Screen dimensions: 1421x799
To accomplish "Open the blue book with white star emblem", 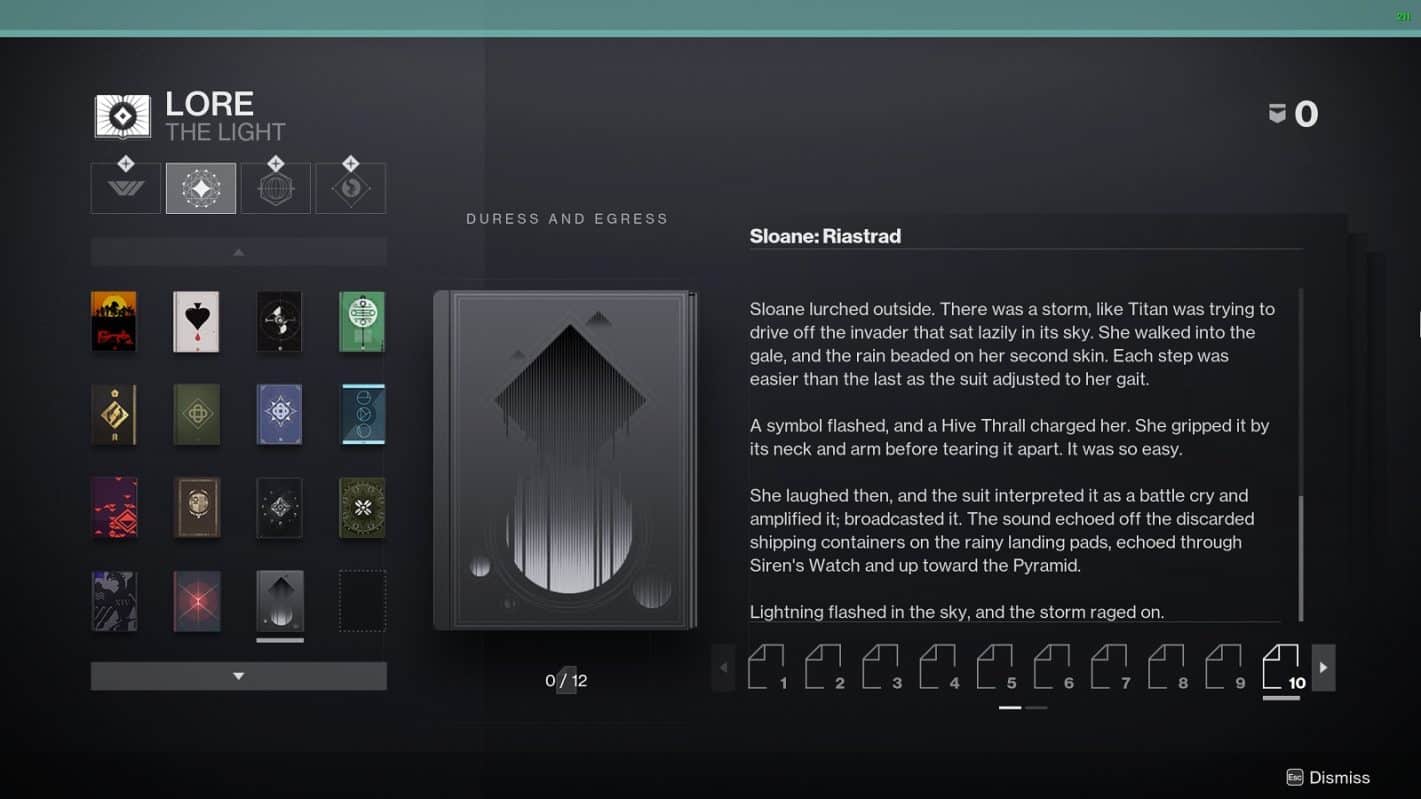I will [279, 414].
